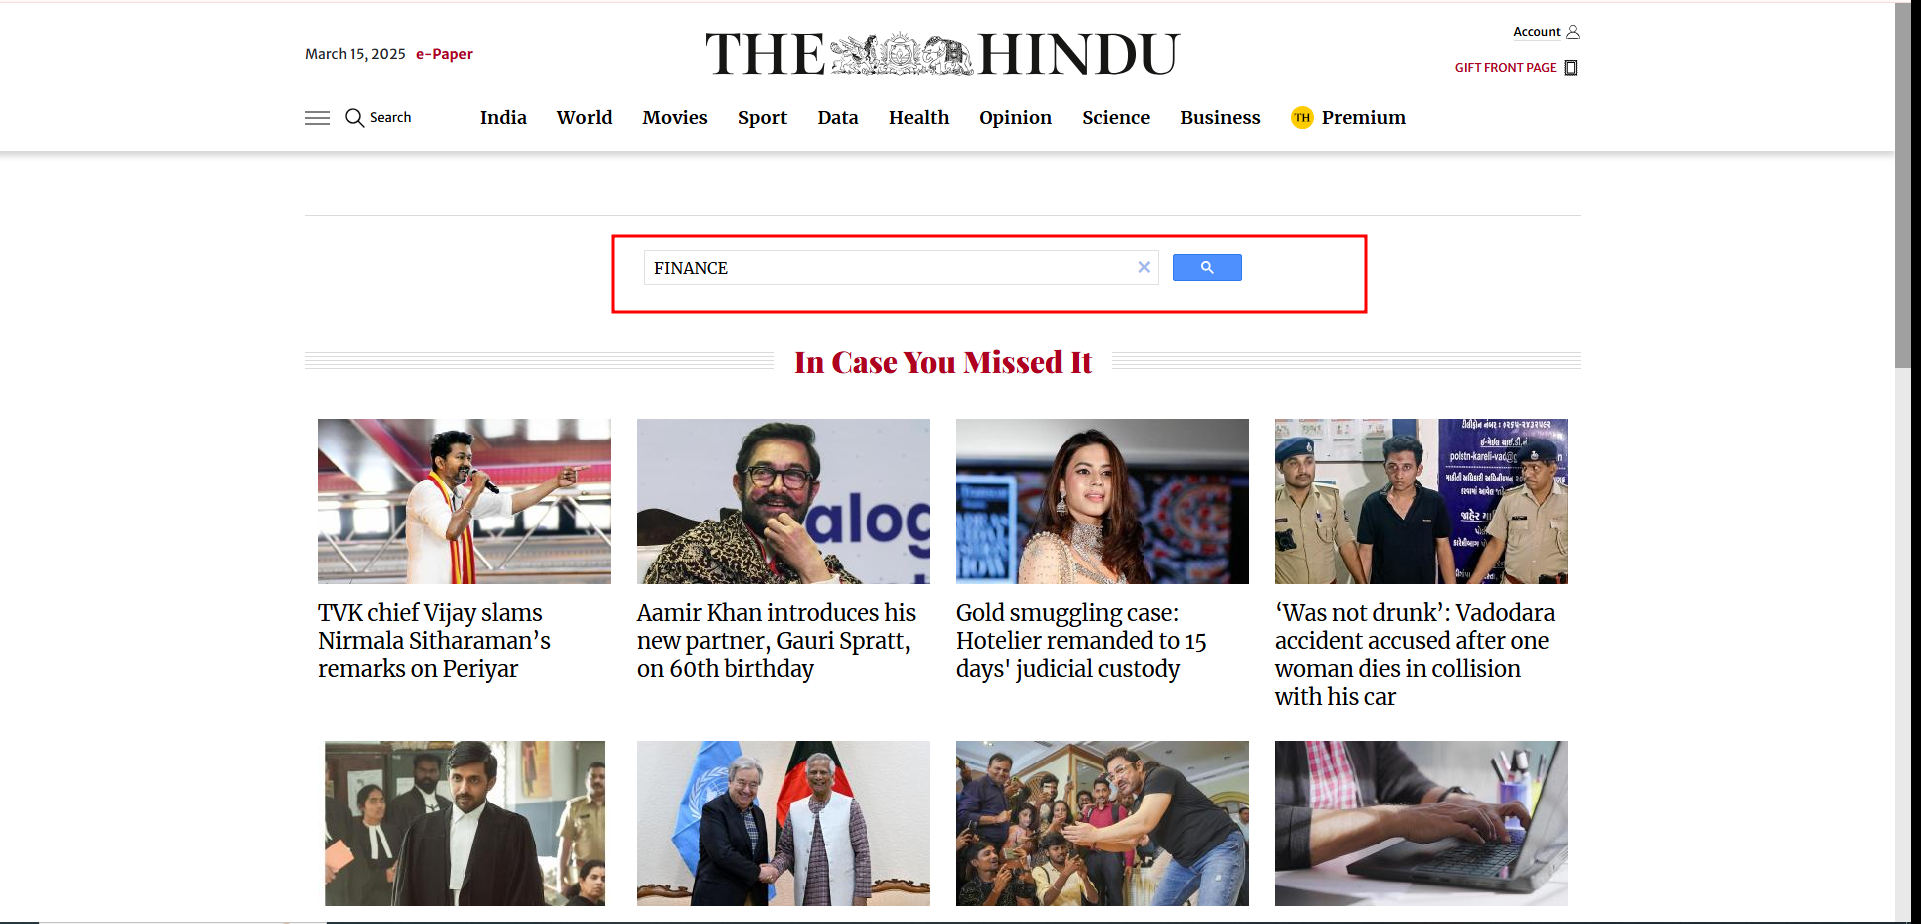The width and height of the screenshot is (1921, 924).
Task: Open the hamburger menu icon
Action: (317, 118)
